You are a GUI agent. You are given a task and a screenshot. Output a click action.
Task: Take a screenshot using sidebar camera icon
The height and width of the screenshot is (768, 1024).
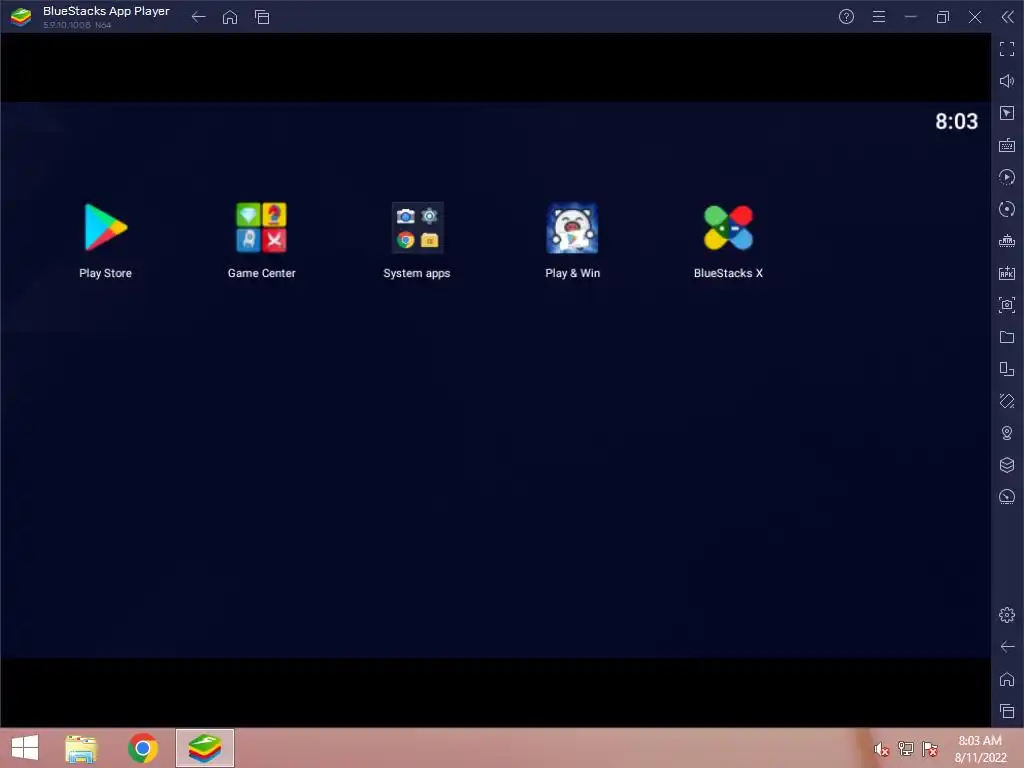click(x=1007, y=305)
